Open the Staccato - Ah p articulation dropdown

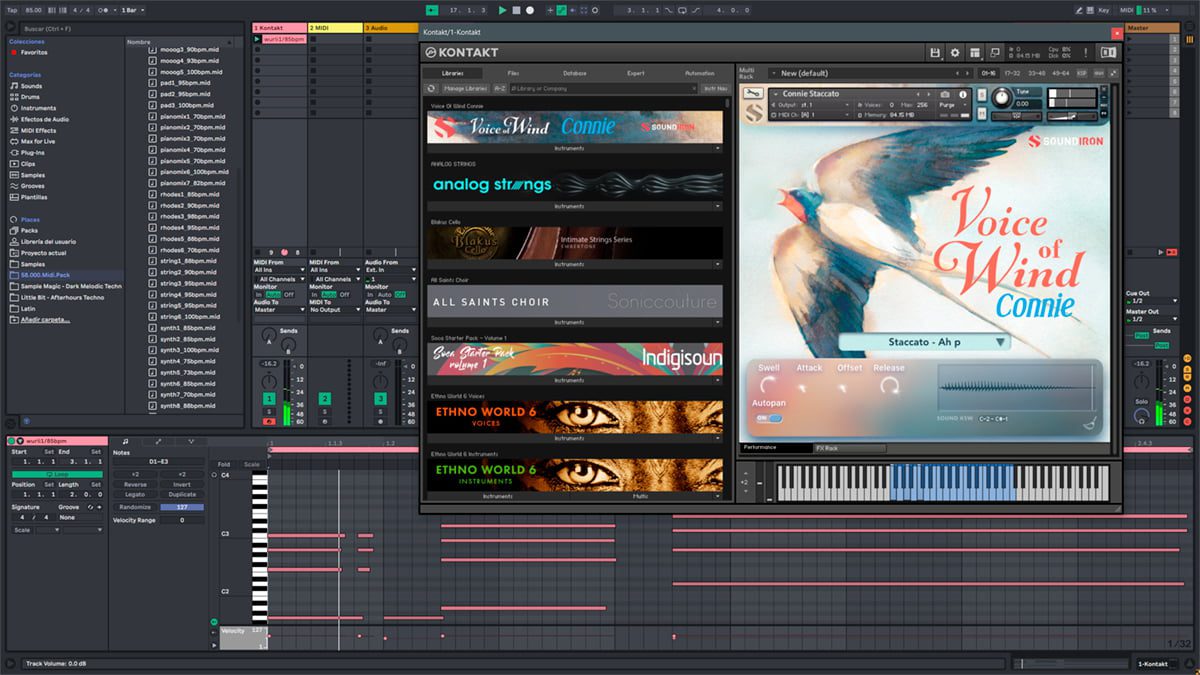[924, 342]
